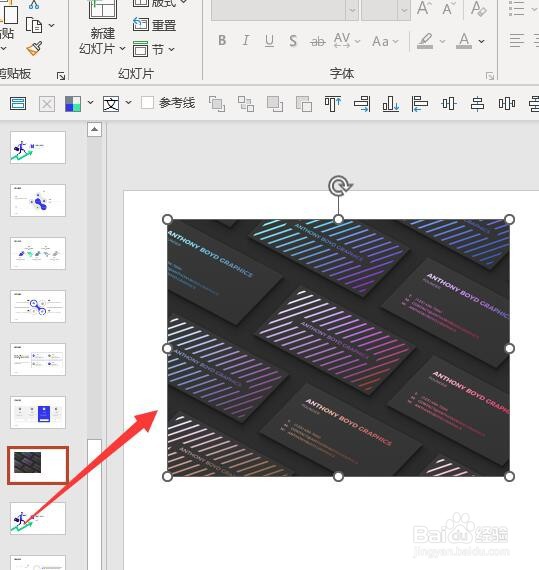
Task: Click the image rotation handle
Action: tap(339, 185)
